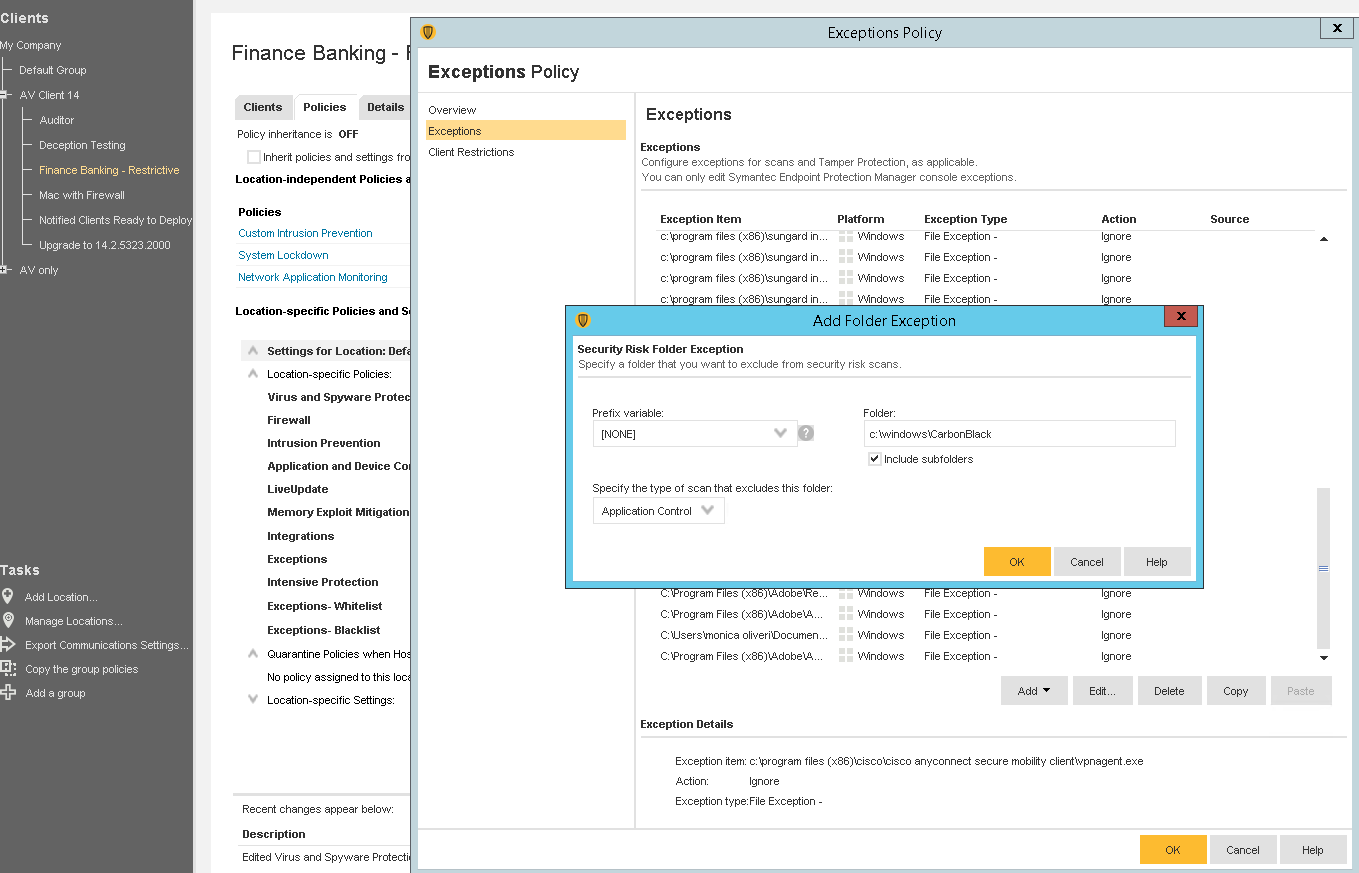Screen dimensions: 1359x873
Task: Select the Upgrade to 14.2.5323.2000 group
Action: 105,245
